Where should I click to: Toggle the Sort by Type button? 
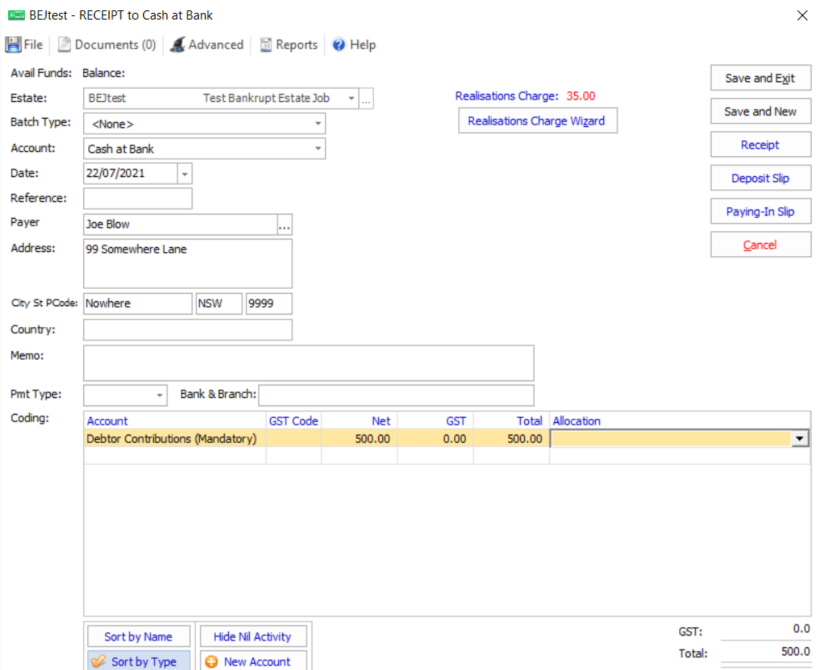[136, 661]
